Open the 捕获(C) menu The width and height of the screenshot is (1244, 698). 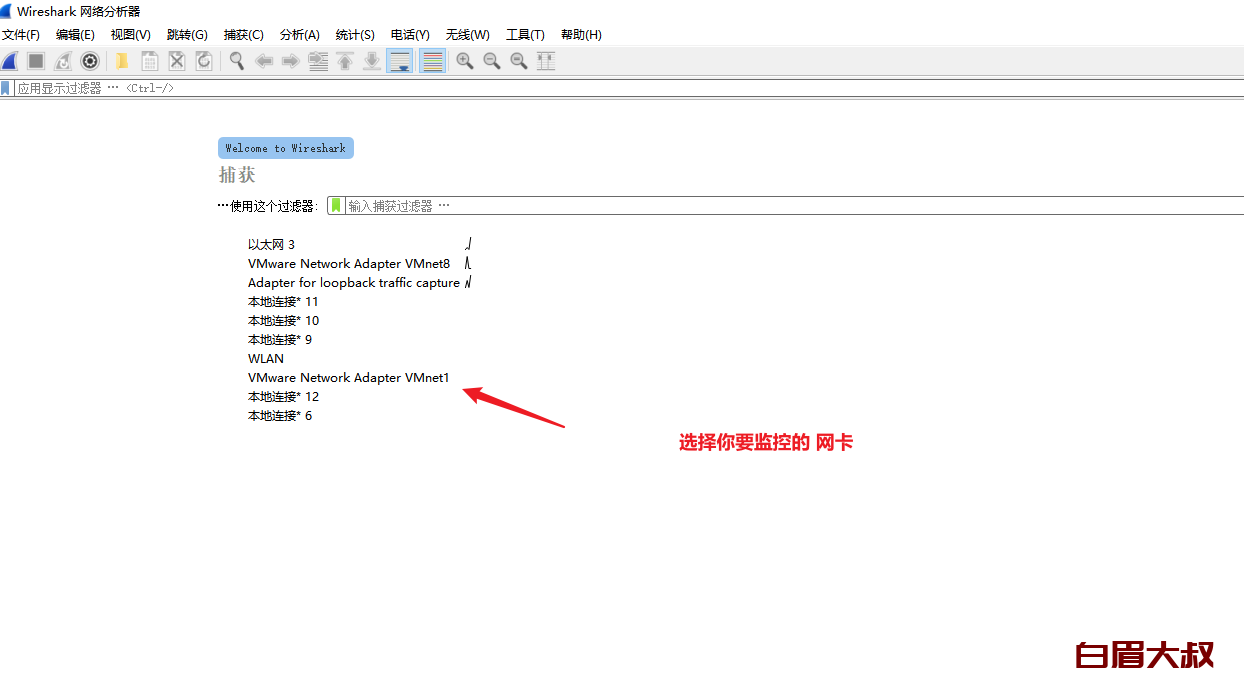coord(244,35)
